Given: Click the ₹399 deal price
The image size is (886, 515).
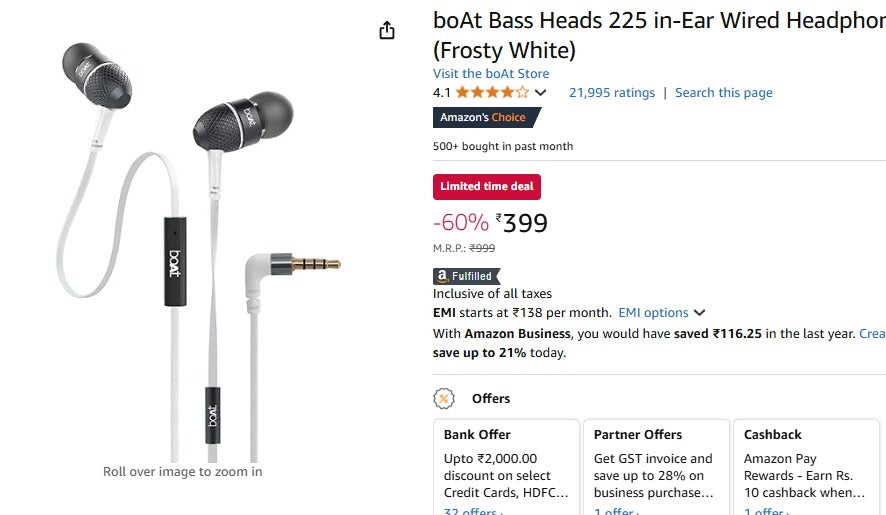Looking at the screenshot, I should pos(523,223).
